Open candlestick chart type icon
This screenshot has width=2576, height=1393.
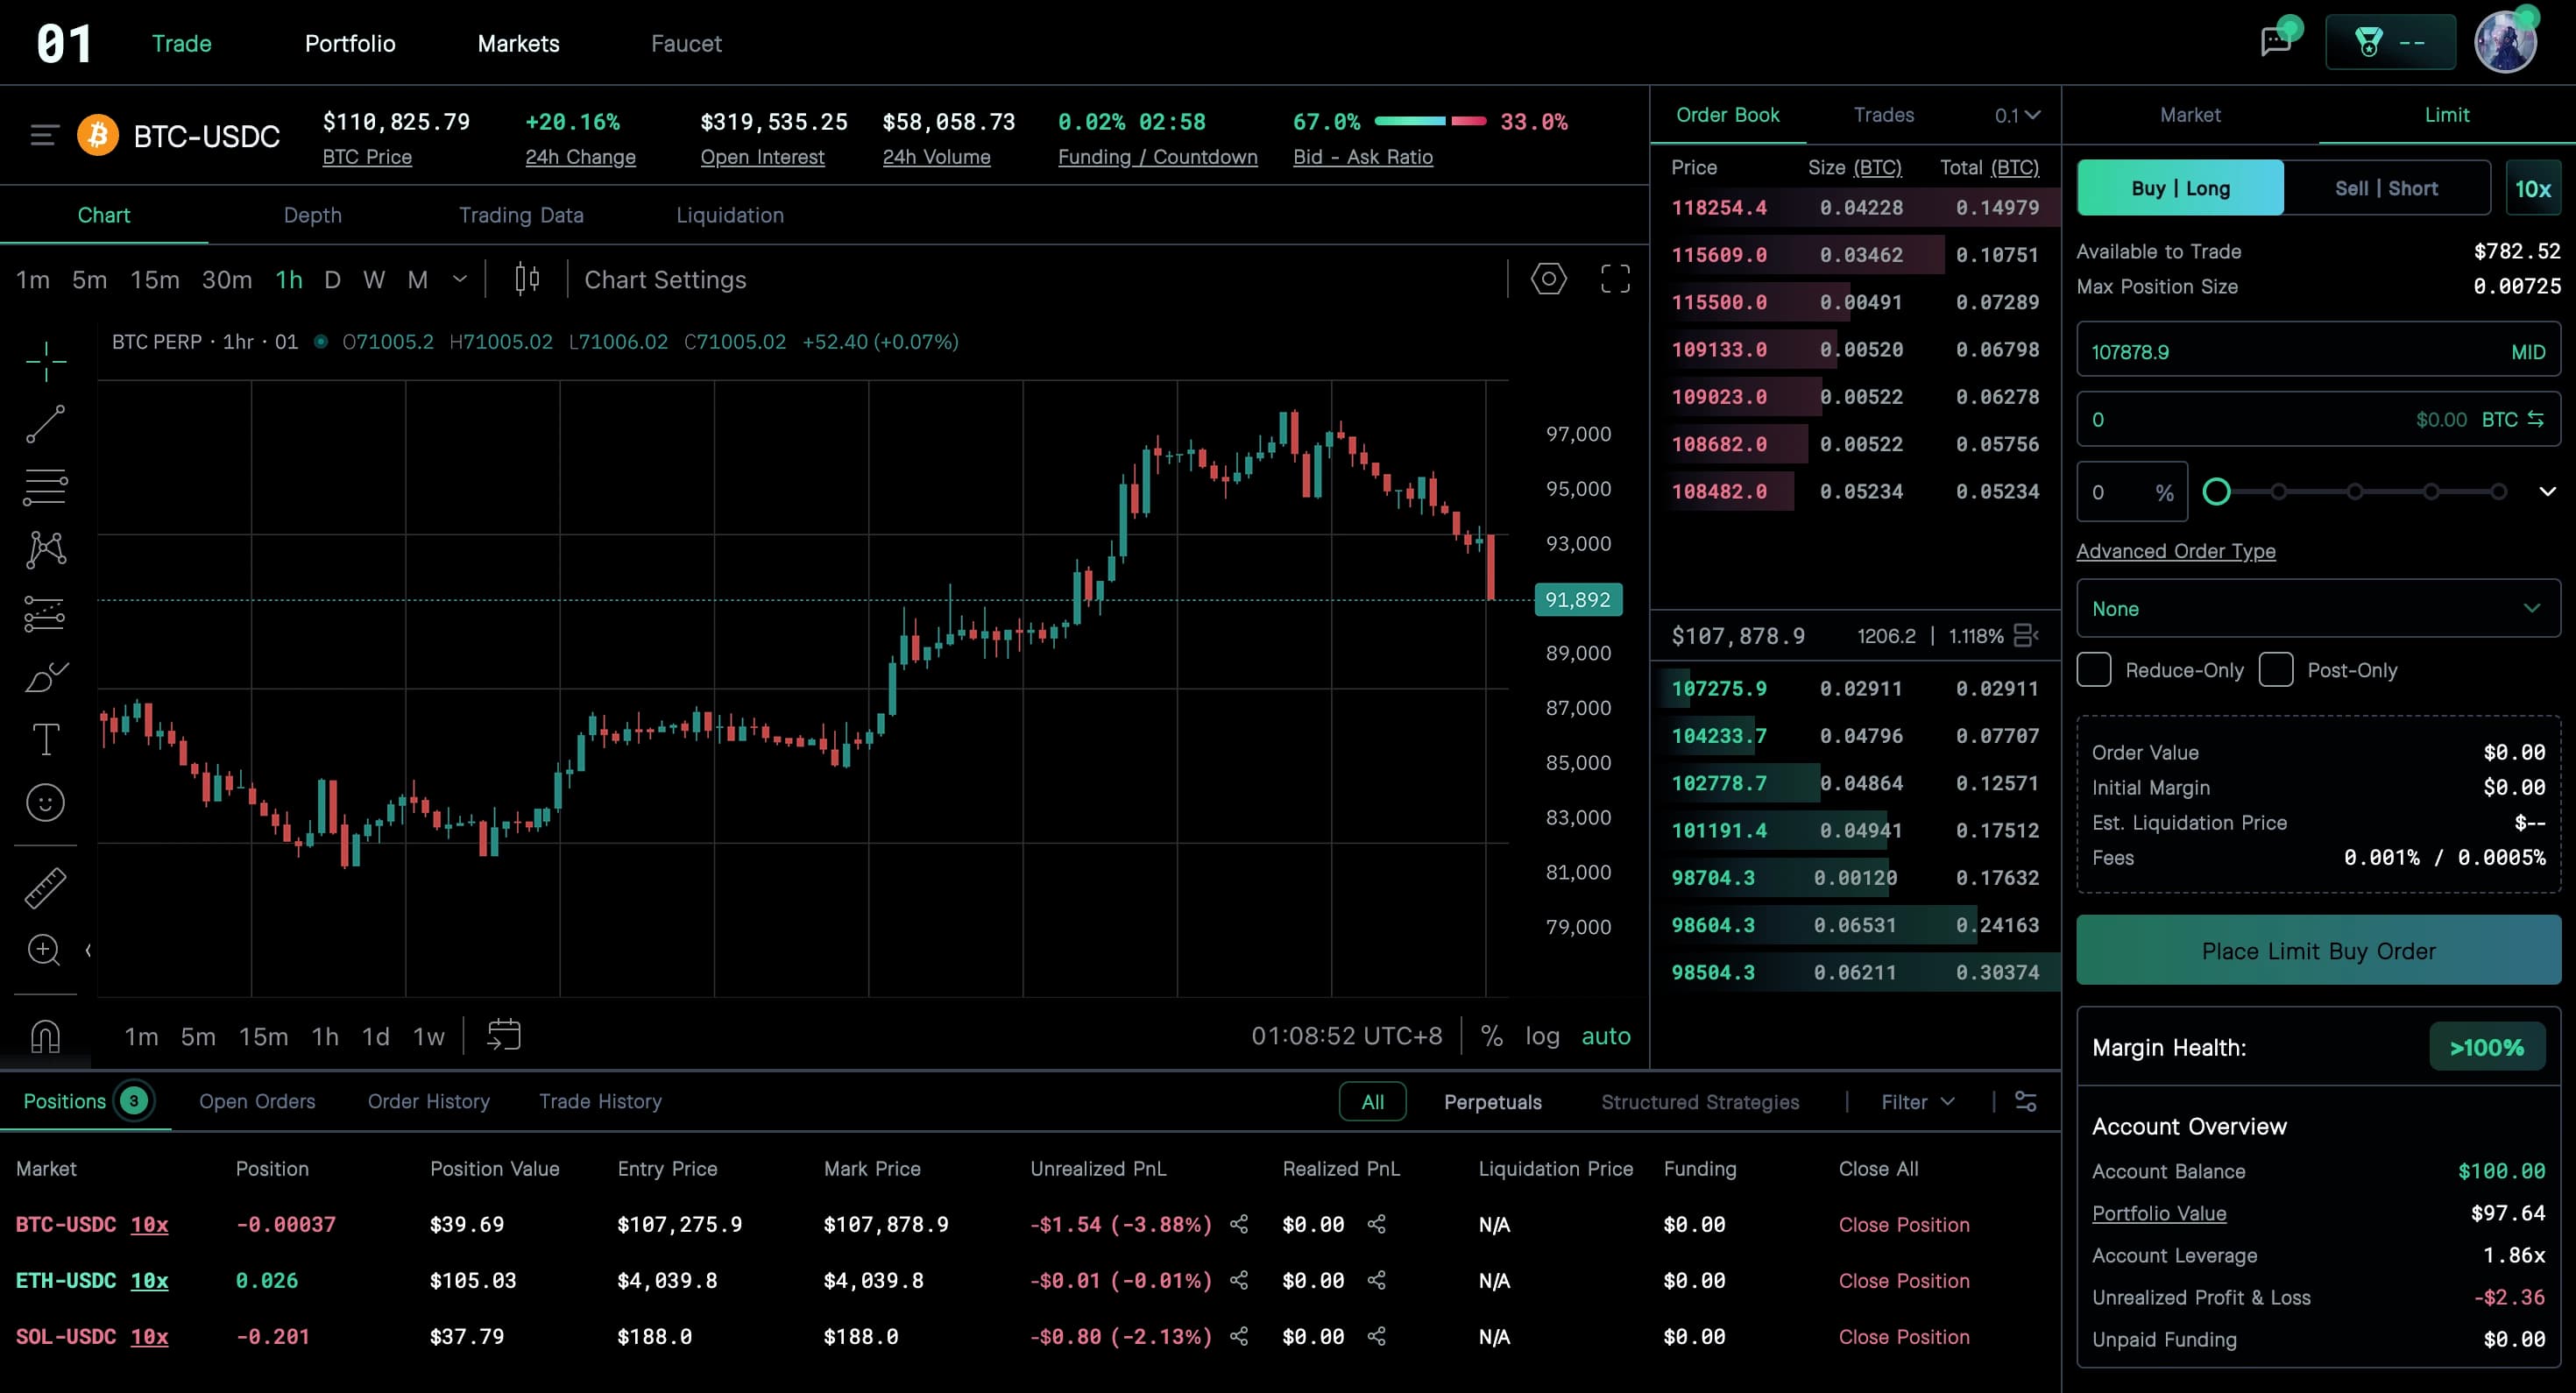pyautogui.click(x=527, y=279)
